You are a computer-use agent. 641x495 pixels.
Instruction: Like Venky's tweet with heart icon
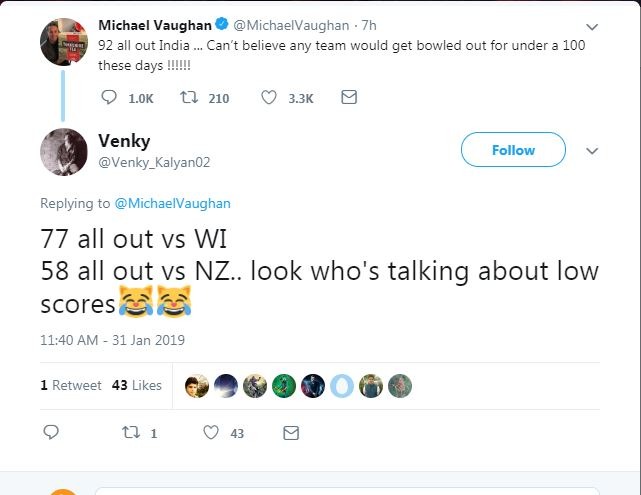point(210,433)
